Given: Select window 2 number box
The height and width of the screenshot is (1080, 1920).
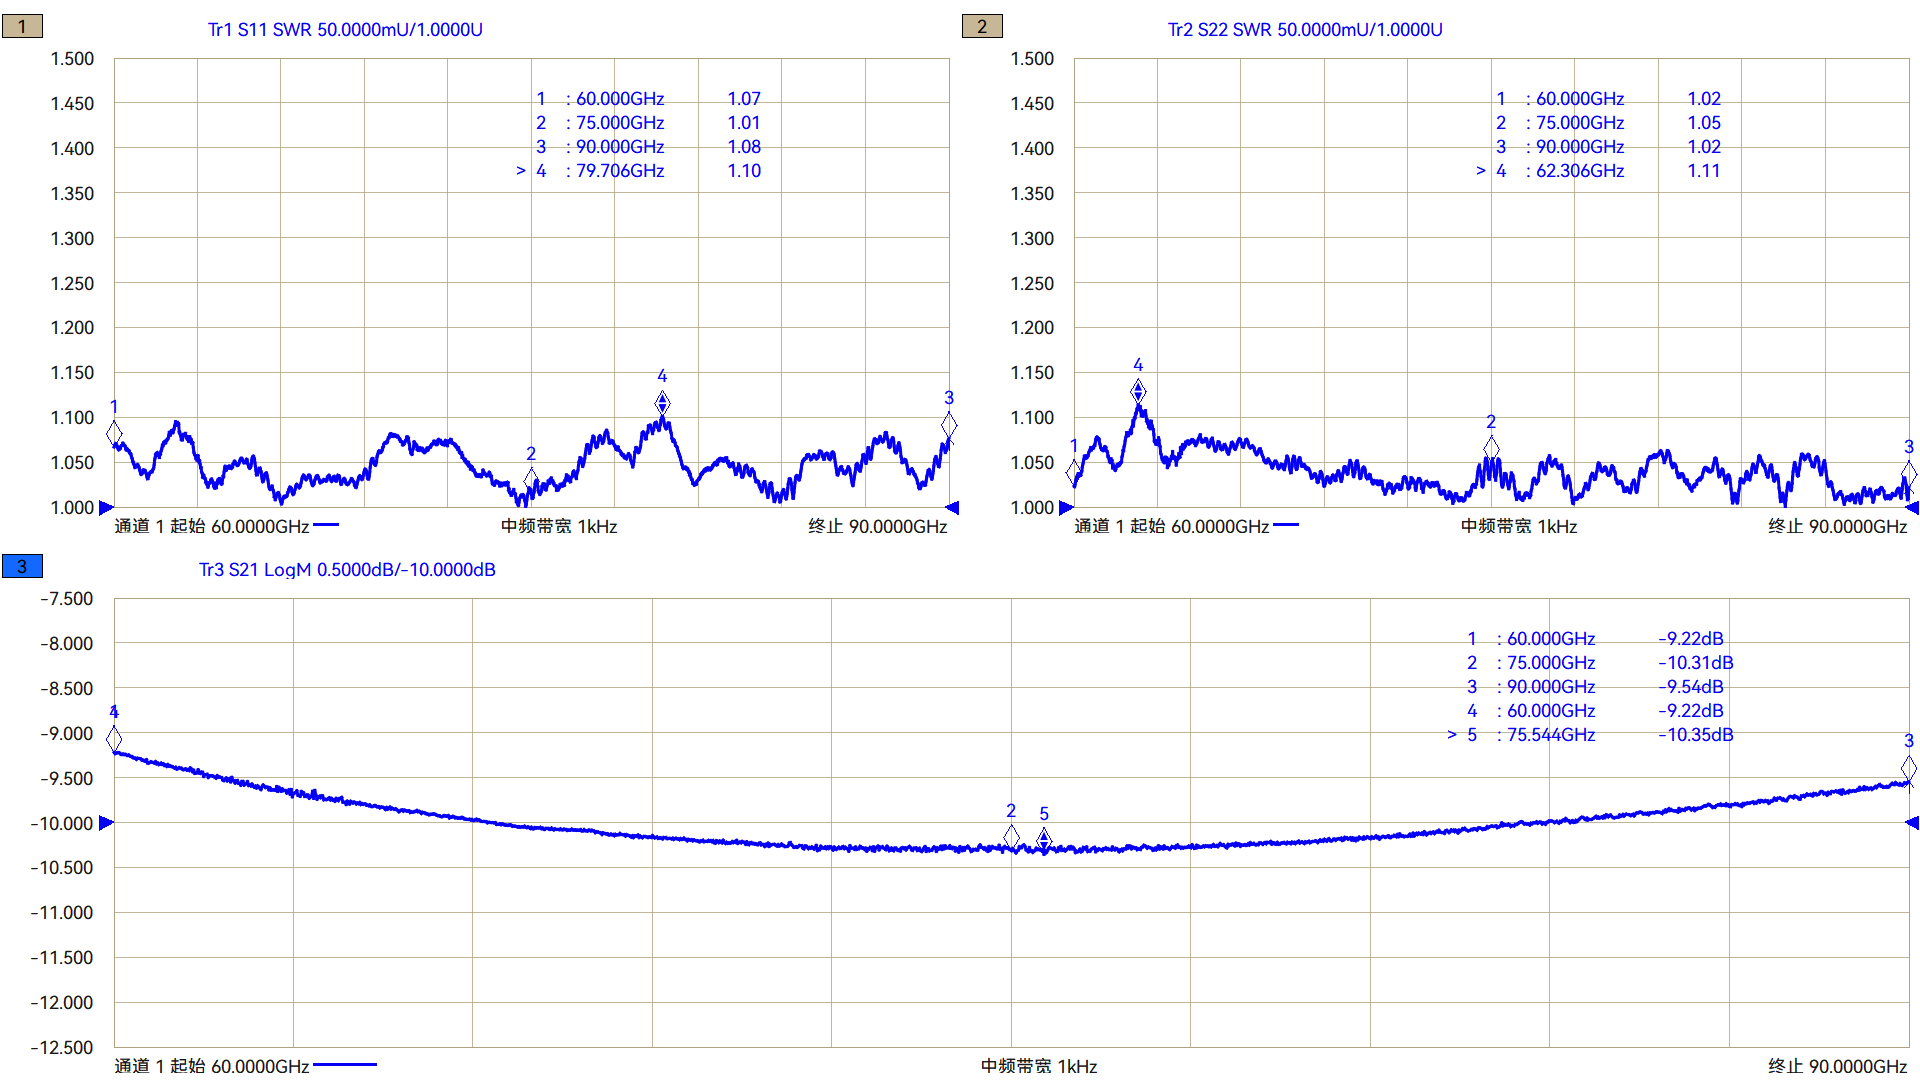Looking at the screenshot, I should (982, 27).
